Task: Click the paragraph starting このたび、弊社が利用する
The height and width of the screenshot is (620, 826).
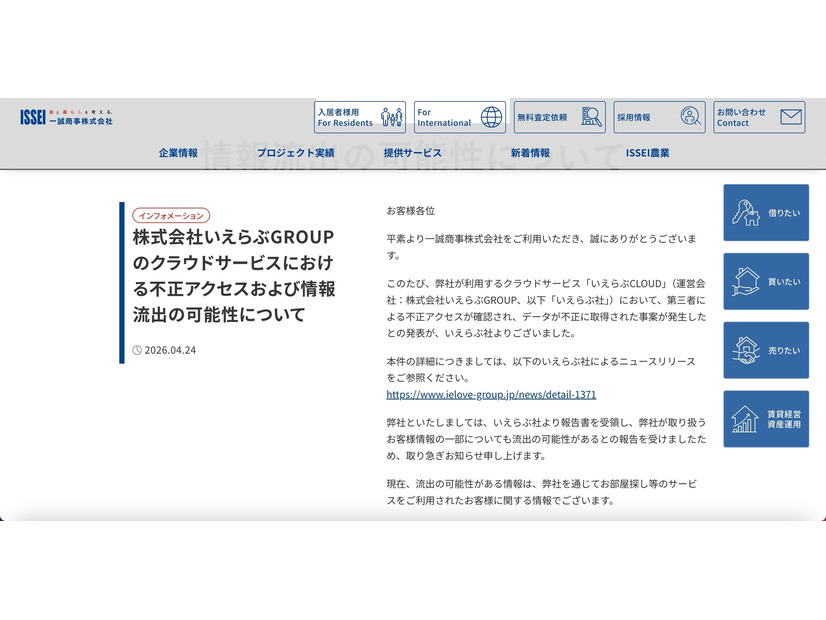Action: (x=546, y=308)
